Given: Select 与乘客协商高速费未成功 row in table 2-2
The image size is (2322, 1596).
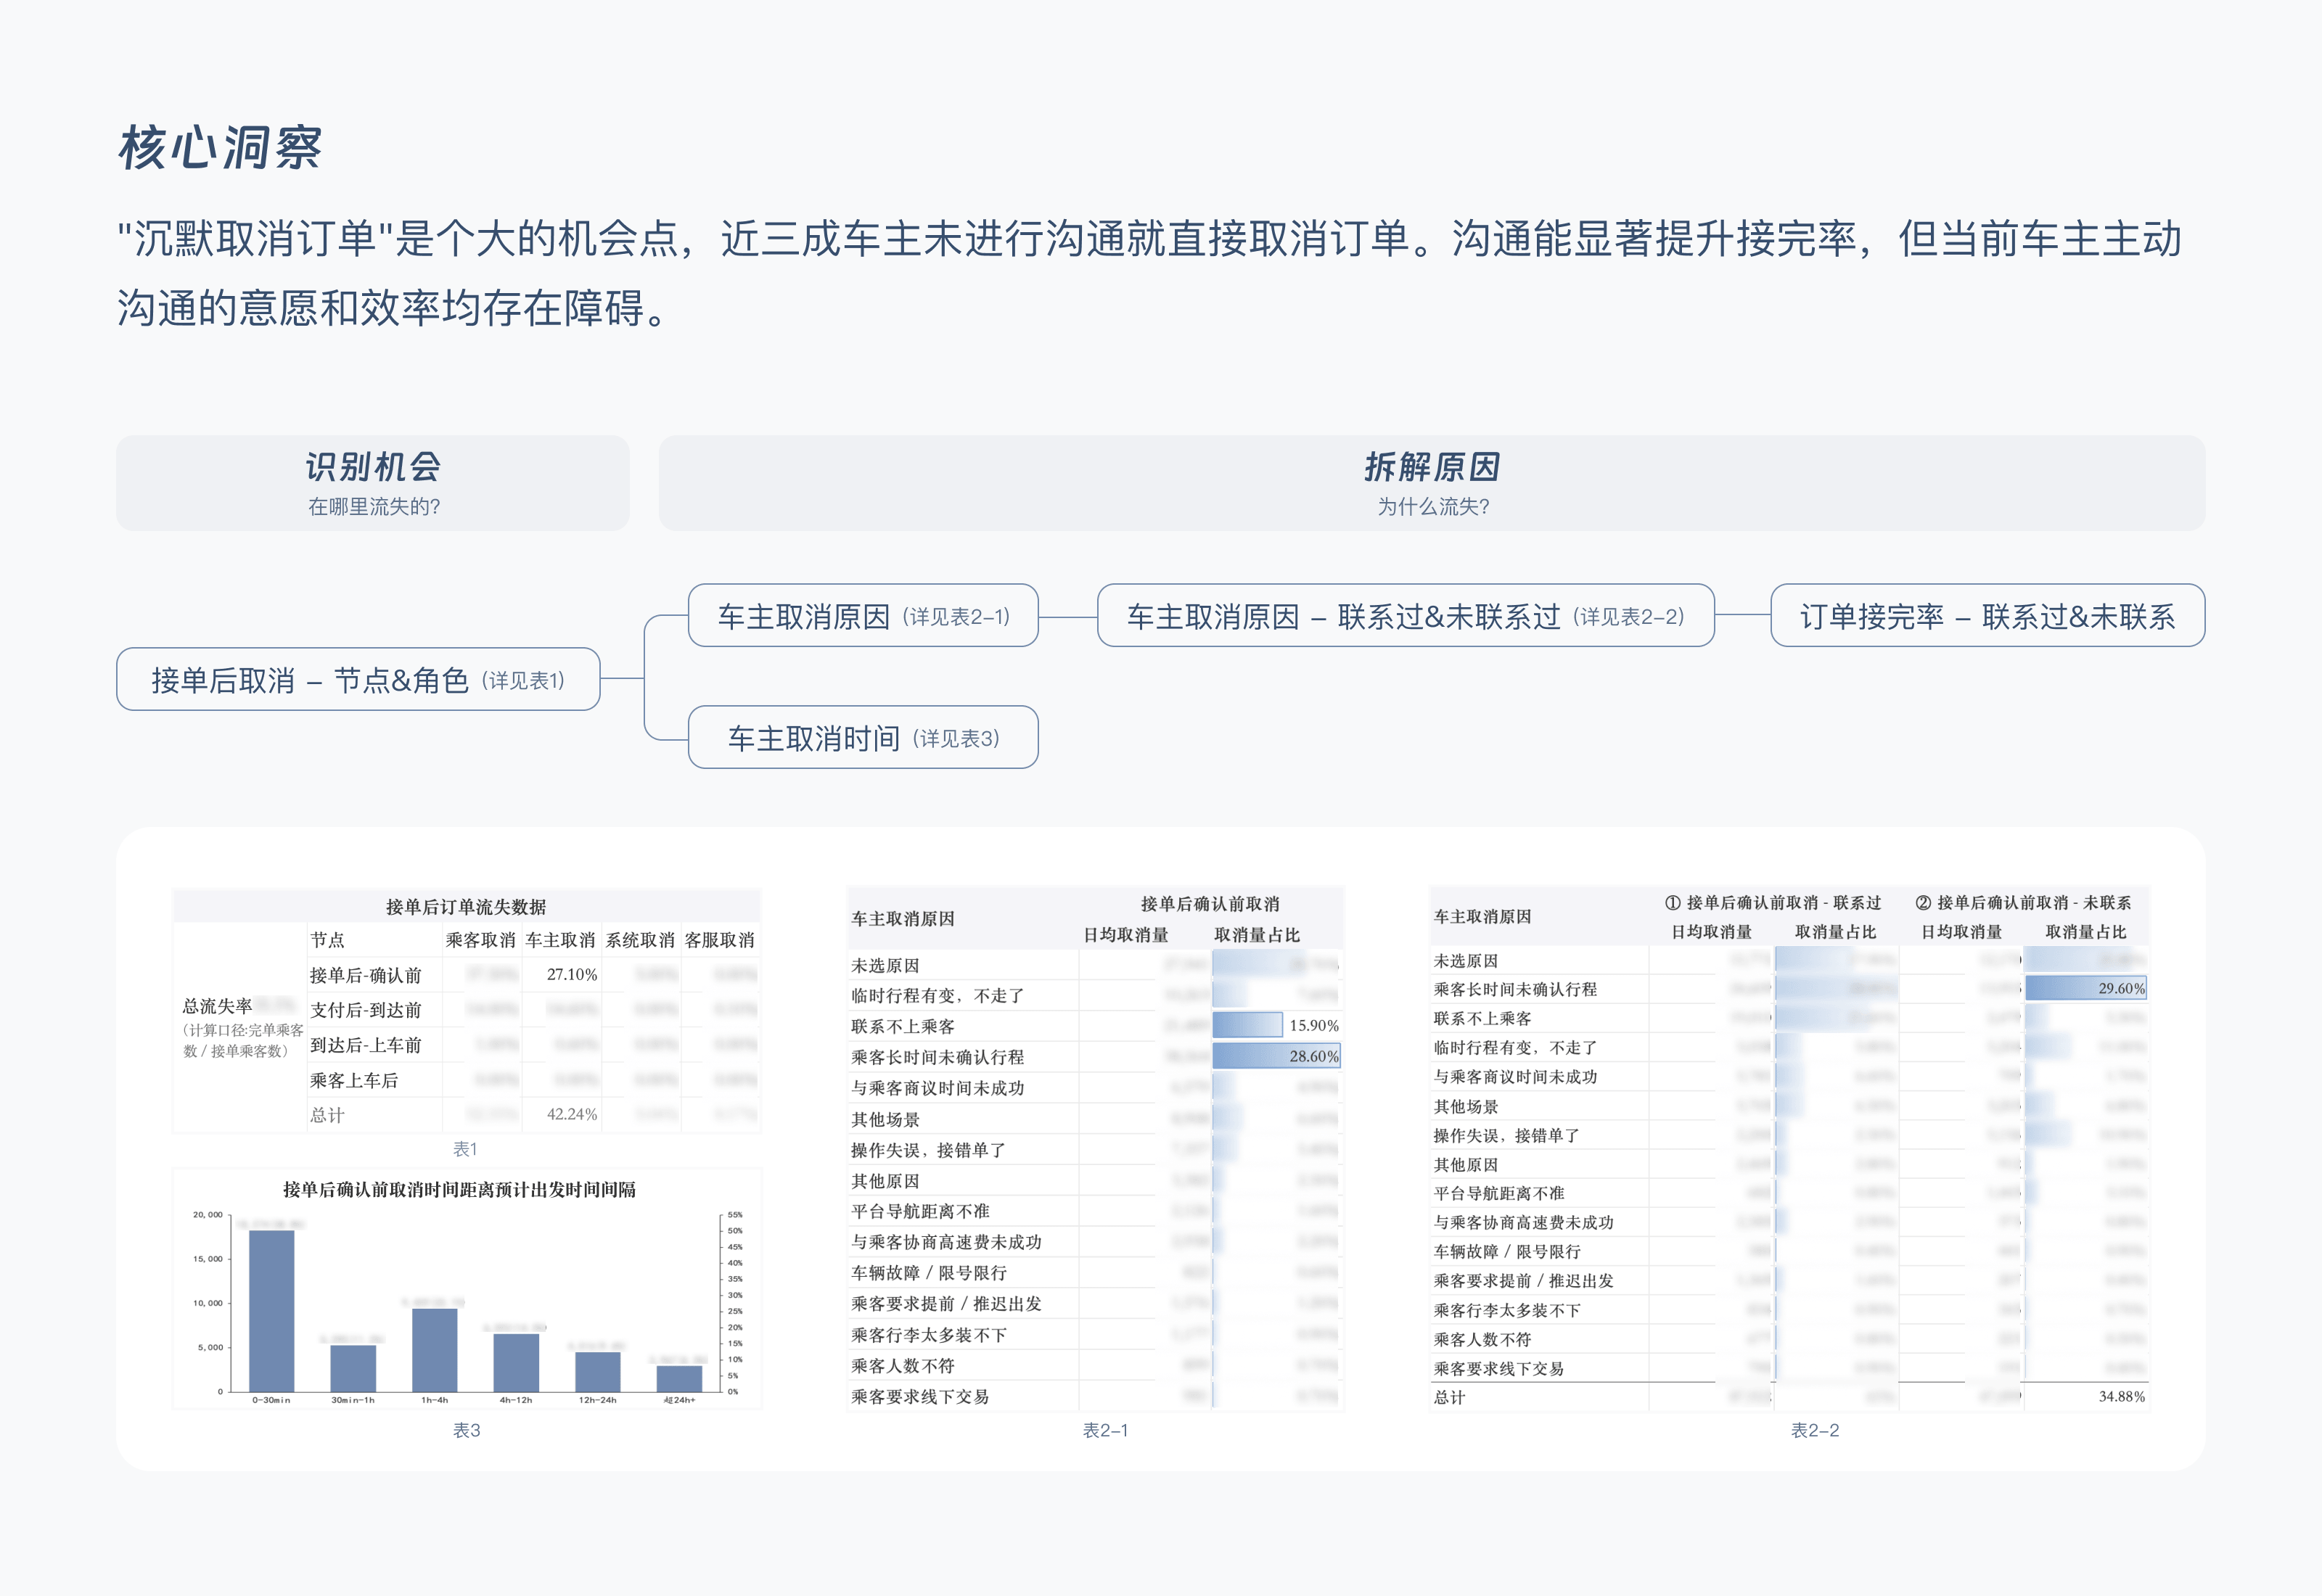Looking at the screenshot, I should tap(1789, 1222).
